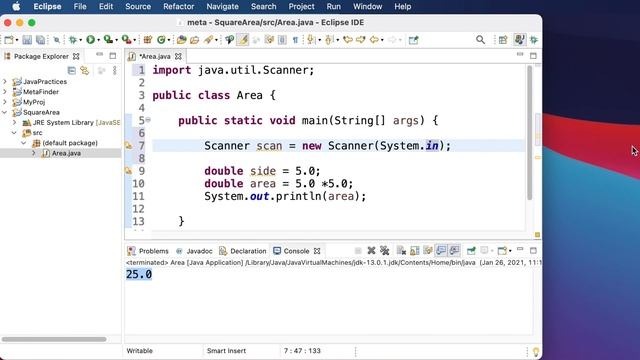Open the Navigate menu

click(222, 7)
